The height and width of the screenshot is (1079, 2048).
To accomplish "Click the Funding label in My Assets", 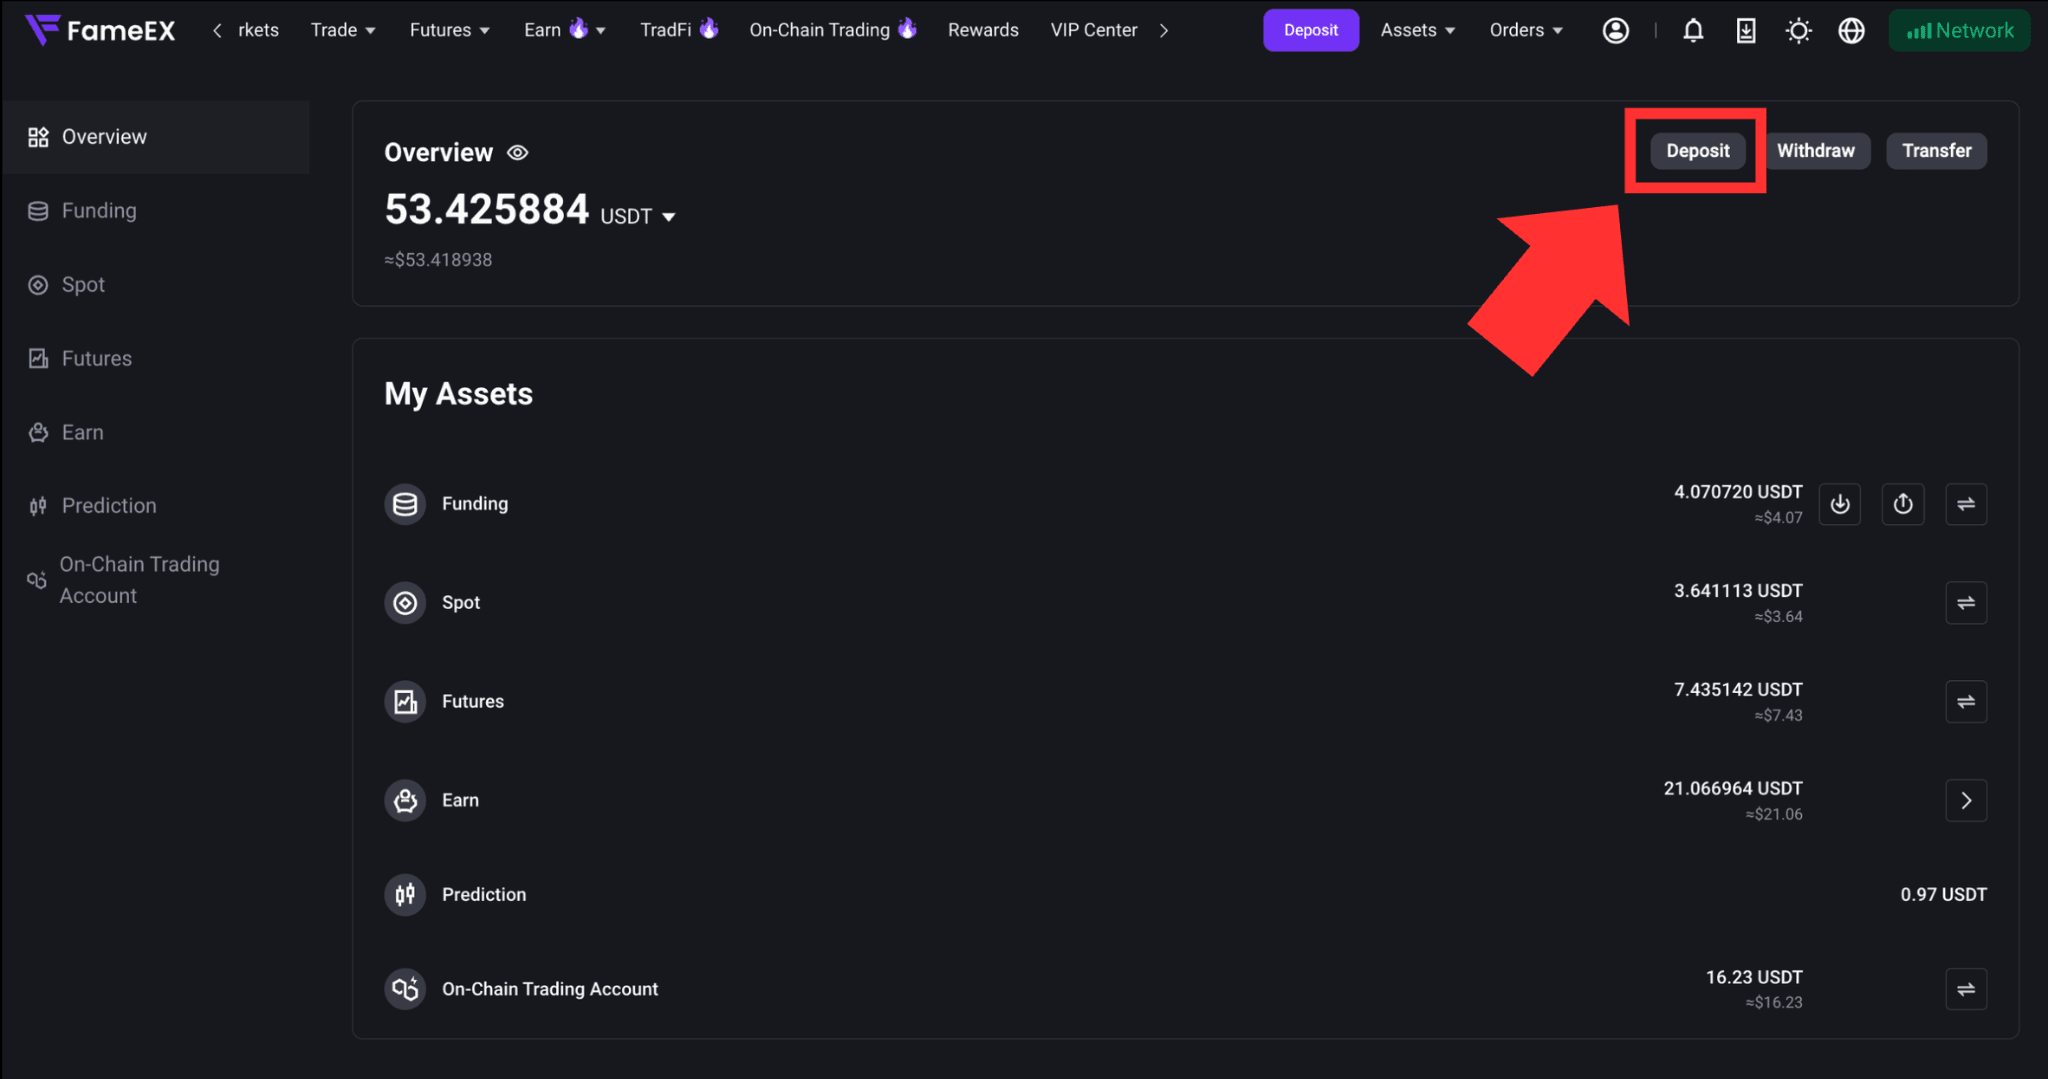I will pos(475,504).
